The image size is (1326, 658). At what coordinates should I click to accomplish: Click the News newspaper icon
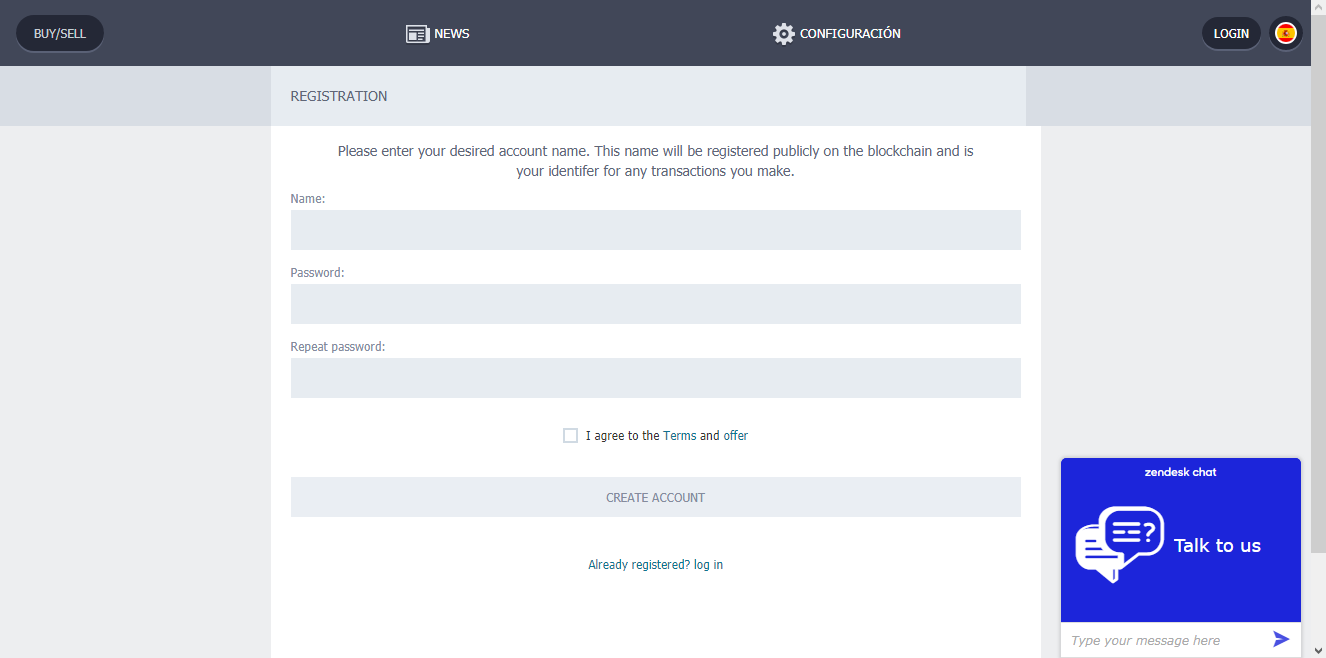coord(417,34)
